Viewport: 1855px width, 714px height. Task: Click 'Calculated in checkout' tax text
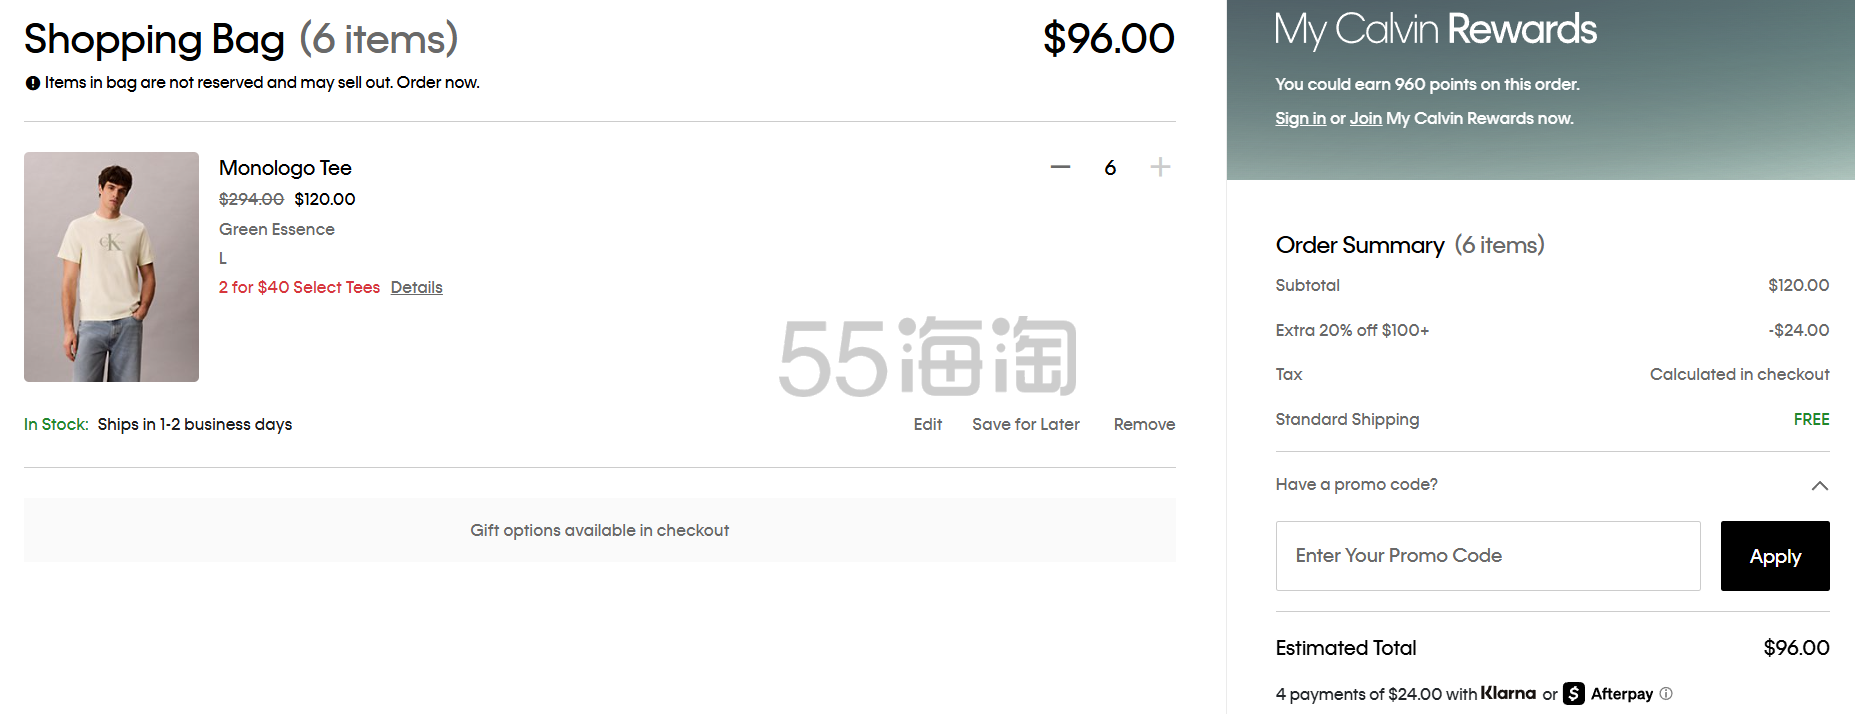(1739, 374)
